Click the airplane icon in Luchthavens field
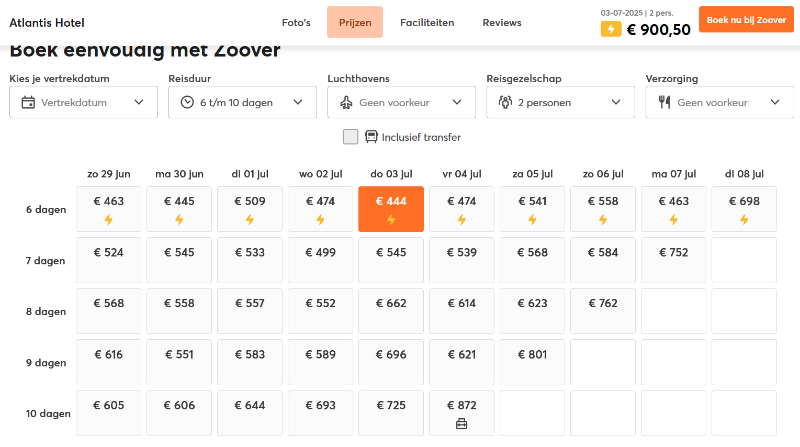 pos(346,102)
